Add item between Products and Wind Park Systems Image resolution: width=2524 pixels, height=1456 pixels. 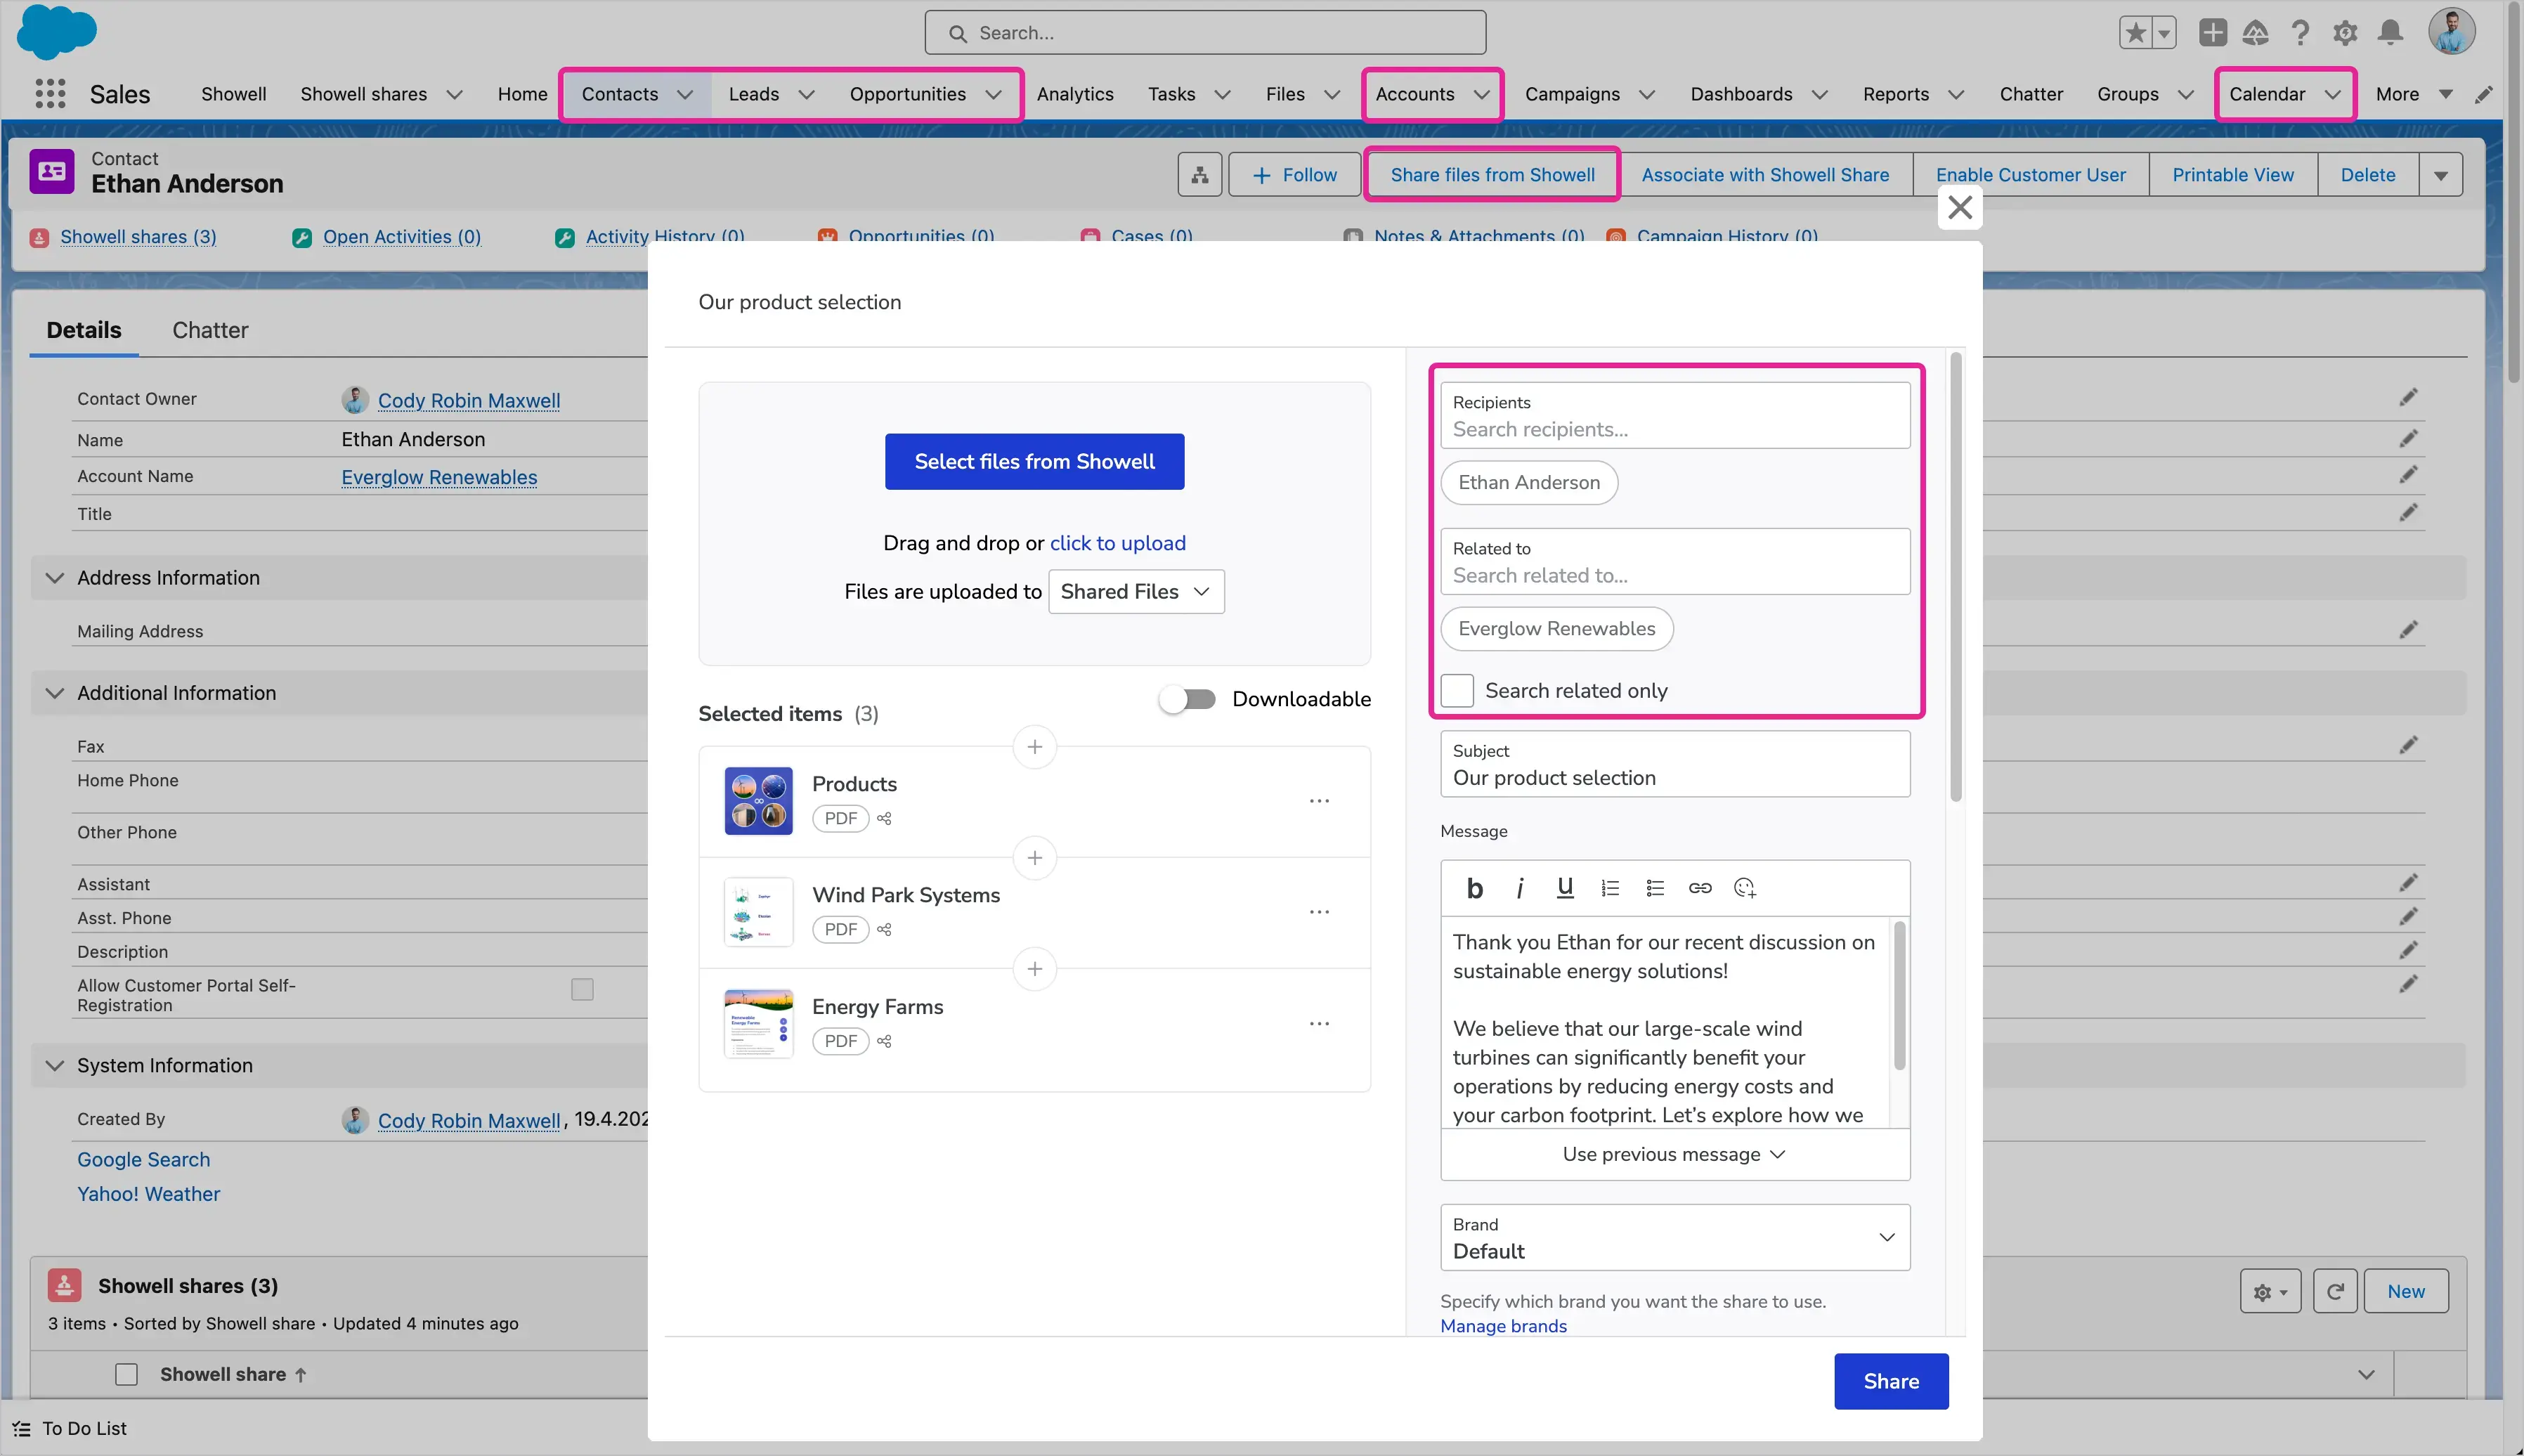point(1035,858)
